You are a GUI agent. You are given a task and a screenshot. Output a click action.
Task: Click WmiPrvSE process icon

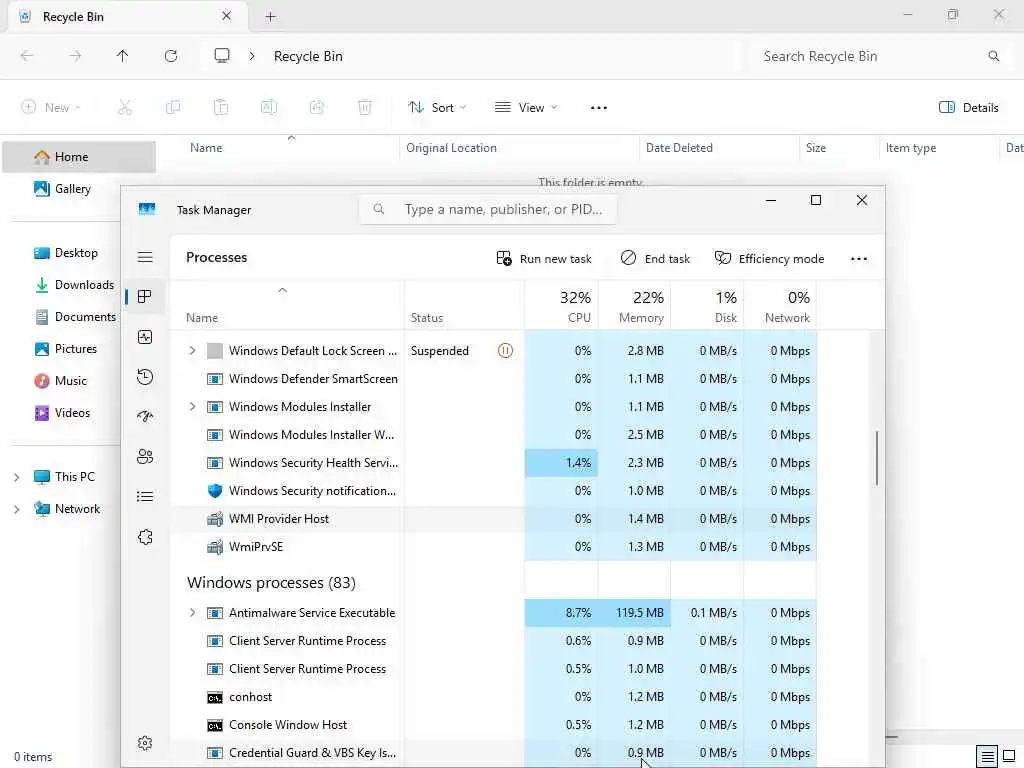click(215, 547)
